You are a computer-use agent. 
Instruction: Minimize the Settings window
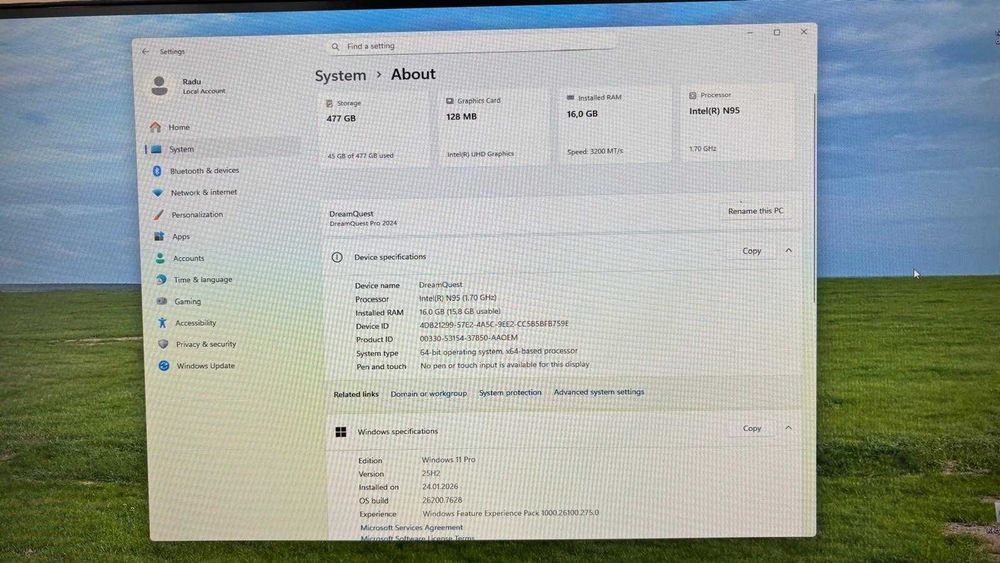point(750,33)
